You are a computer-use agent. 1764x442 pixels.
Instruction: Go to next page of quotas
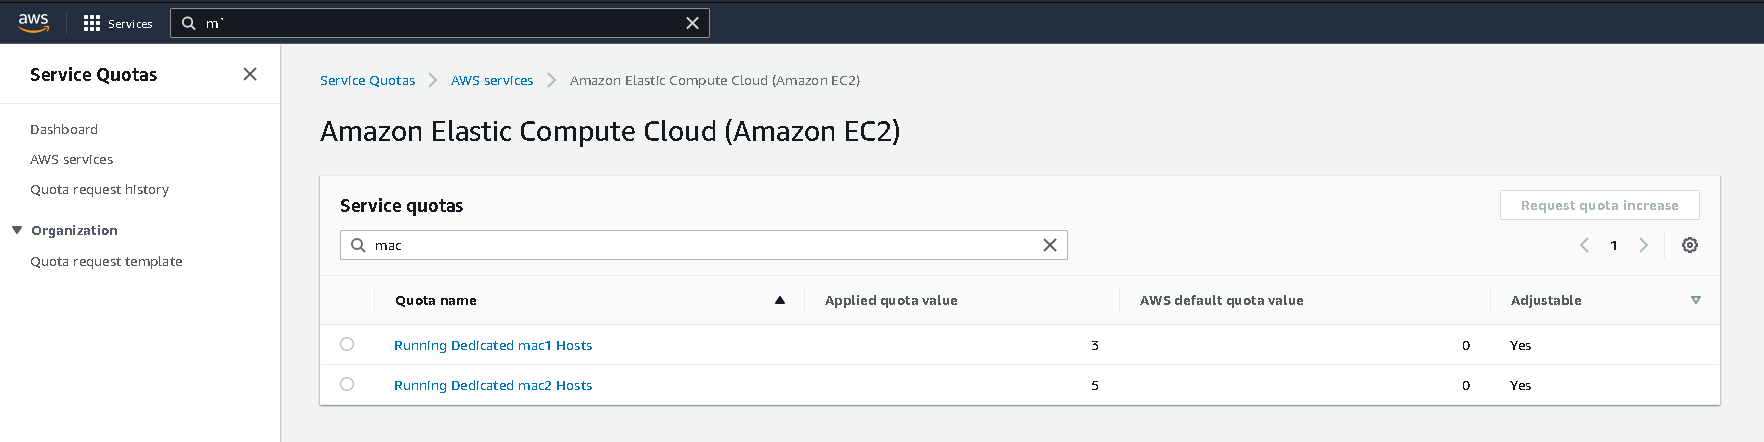tap(1643, 245)
